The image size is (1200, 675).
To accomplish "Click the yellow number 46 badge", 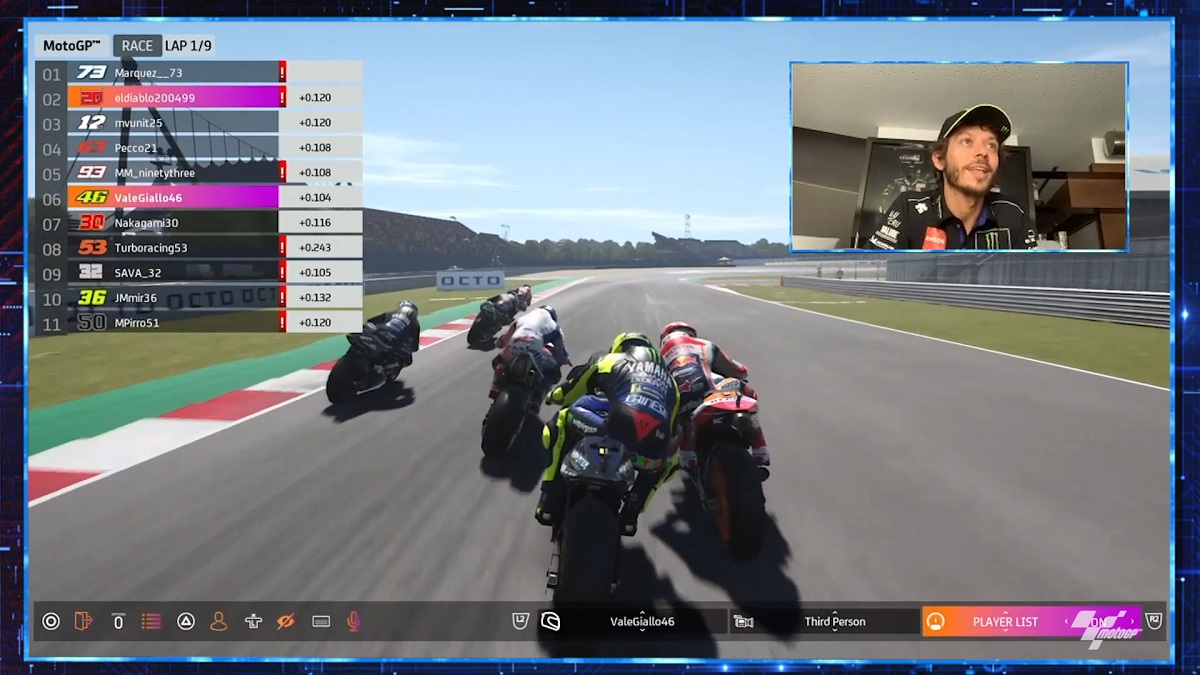I will coord(91,197).
